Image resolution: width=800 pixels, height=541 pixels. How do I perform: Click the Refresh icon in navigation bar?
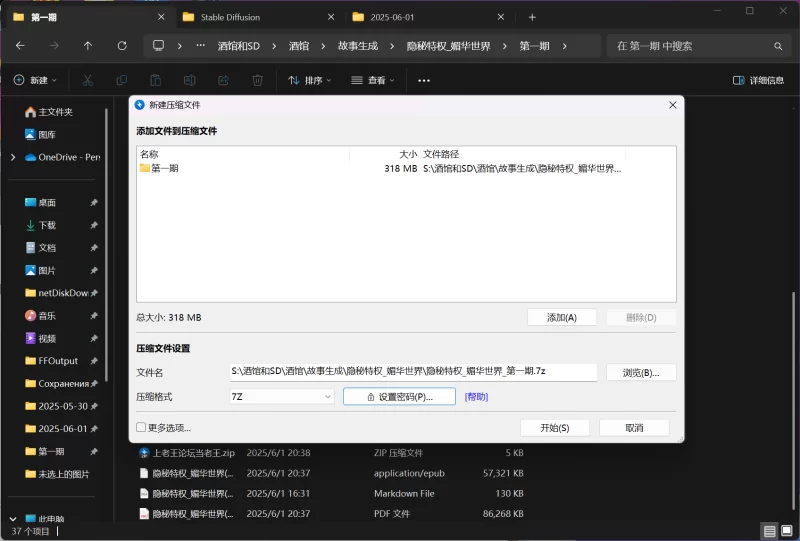[x=122, y=46]
